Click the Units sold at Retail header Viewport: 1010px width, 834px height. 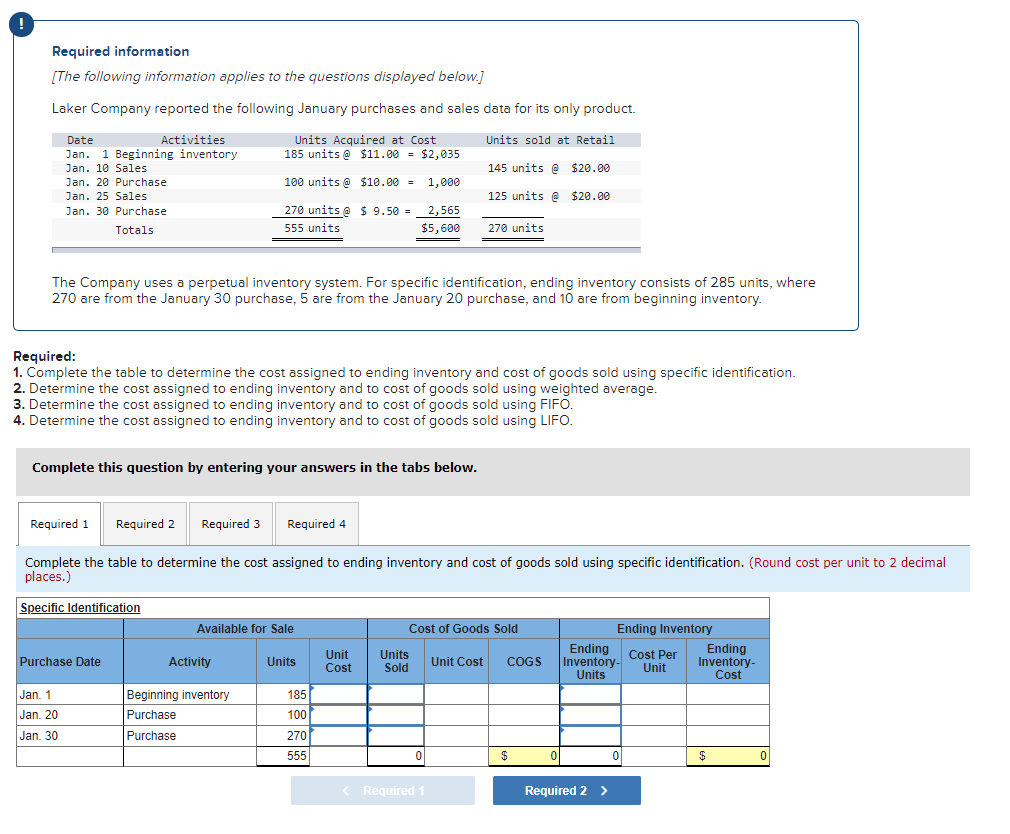click(x=550, y=140)
